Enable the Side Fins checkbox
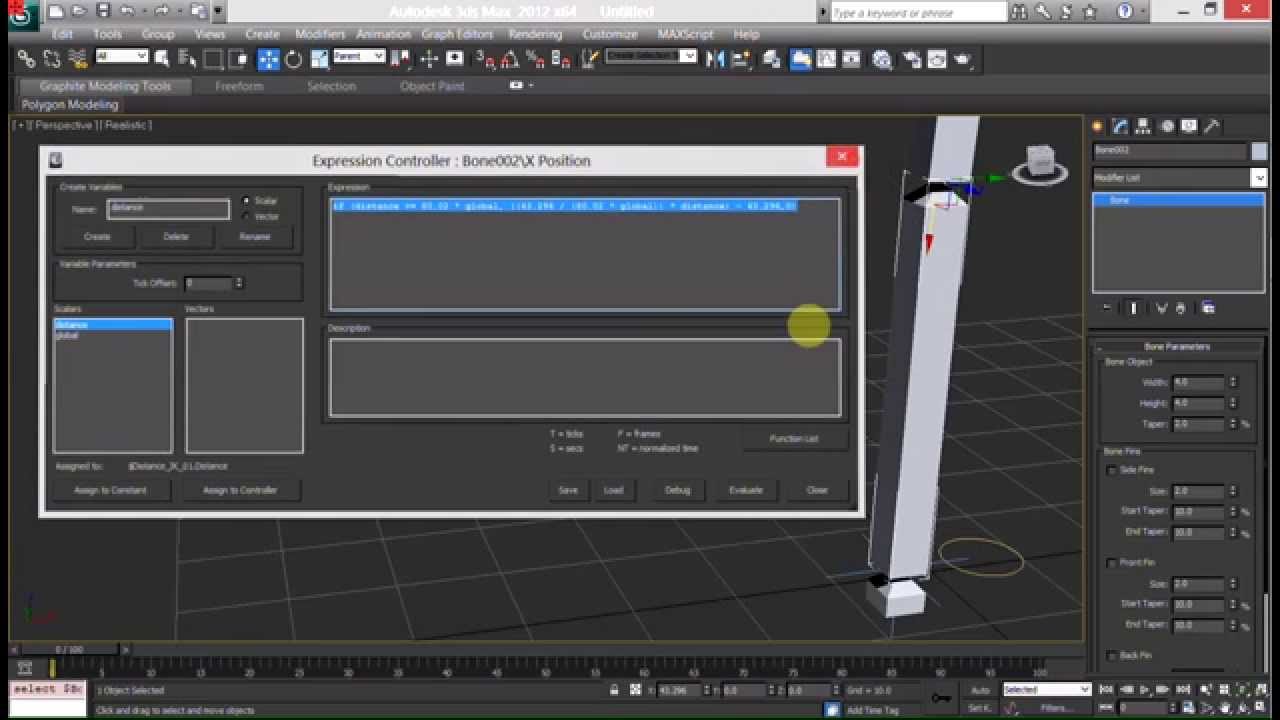 [1112, 470]
